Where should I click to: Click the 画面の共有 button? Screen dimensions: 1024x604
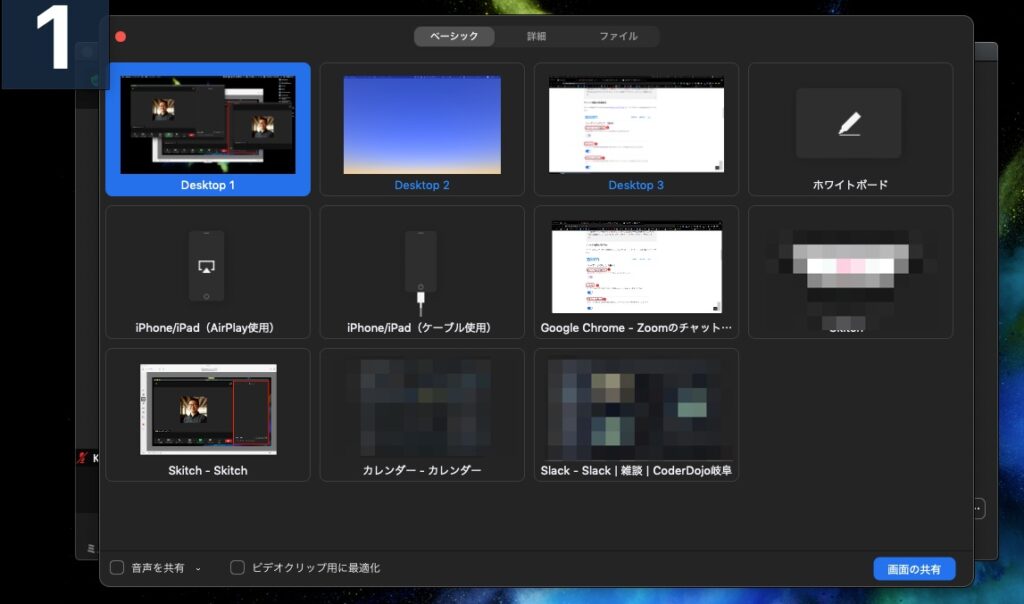click(x=914, y=569)
